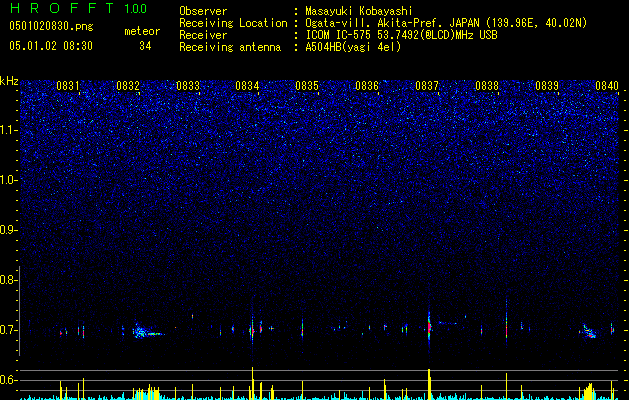Click the 0836 time marker
The width and height of the screenshot is (629, 400).
367,85
